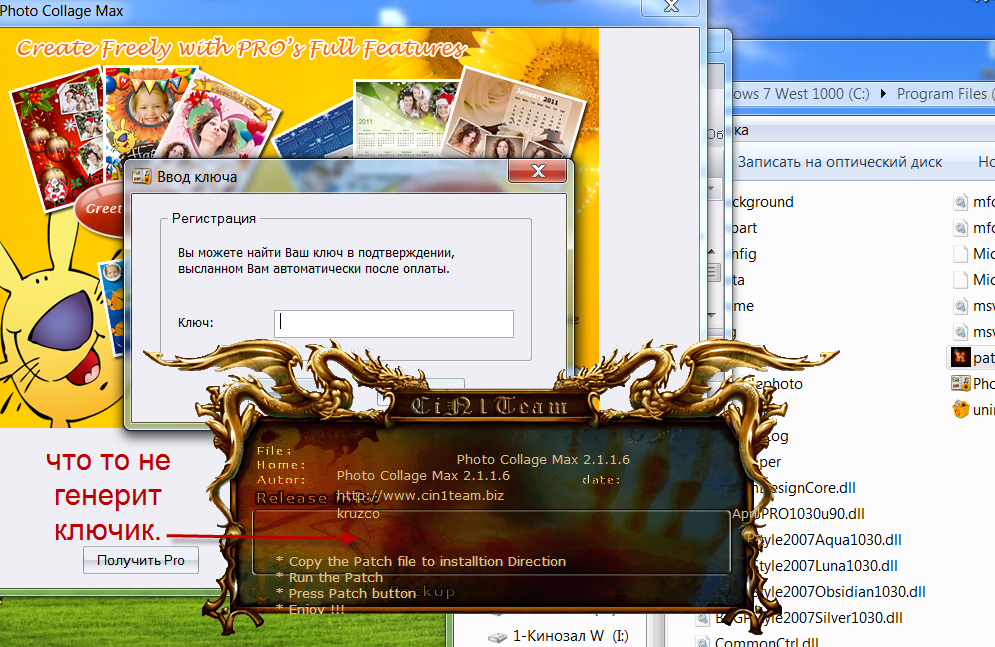The width and height of the screenshot is (995, 647).
Task: Open the http://www.cin1team.biz link in the patcher
Action: coord(419,495)
